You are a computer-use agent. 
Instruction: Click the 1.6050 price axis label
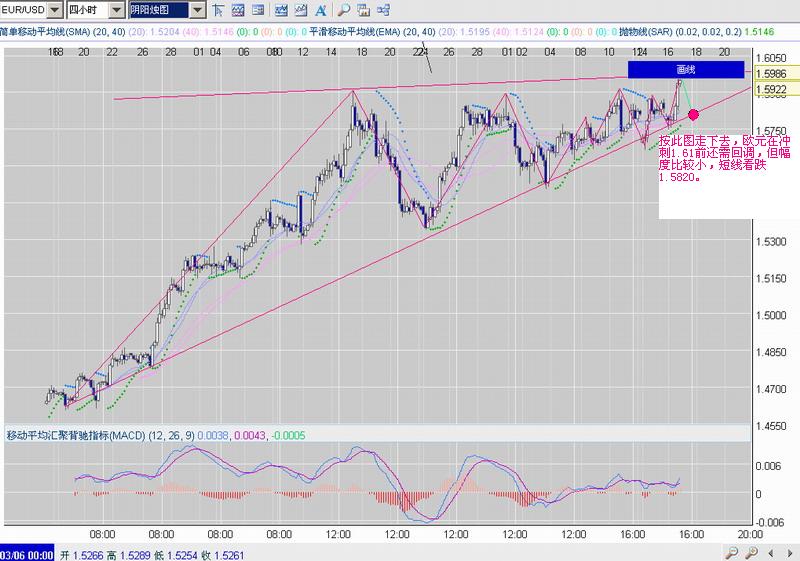click(x=771, y=58)
